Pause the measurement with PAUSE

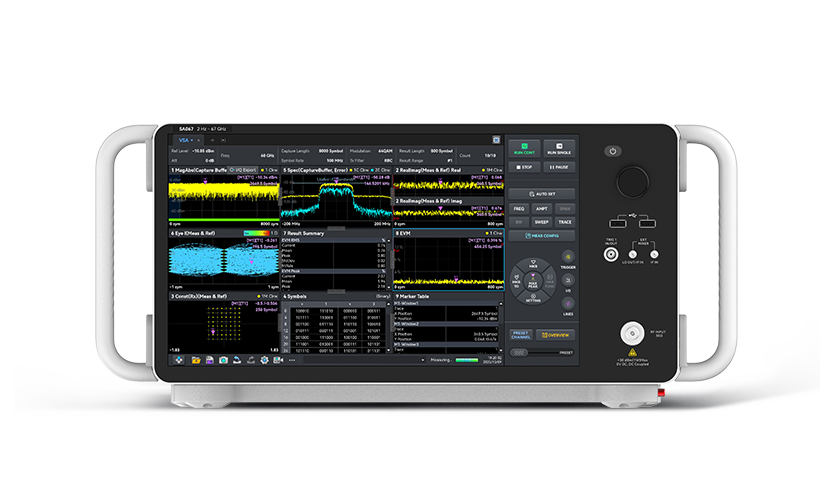(x=558, y=167)
